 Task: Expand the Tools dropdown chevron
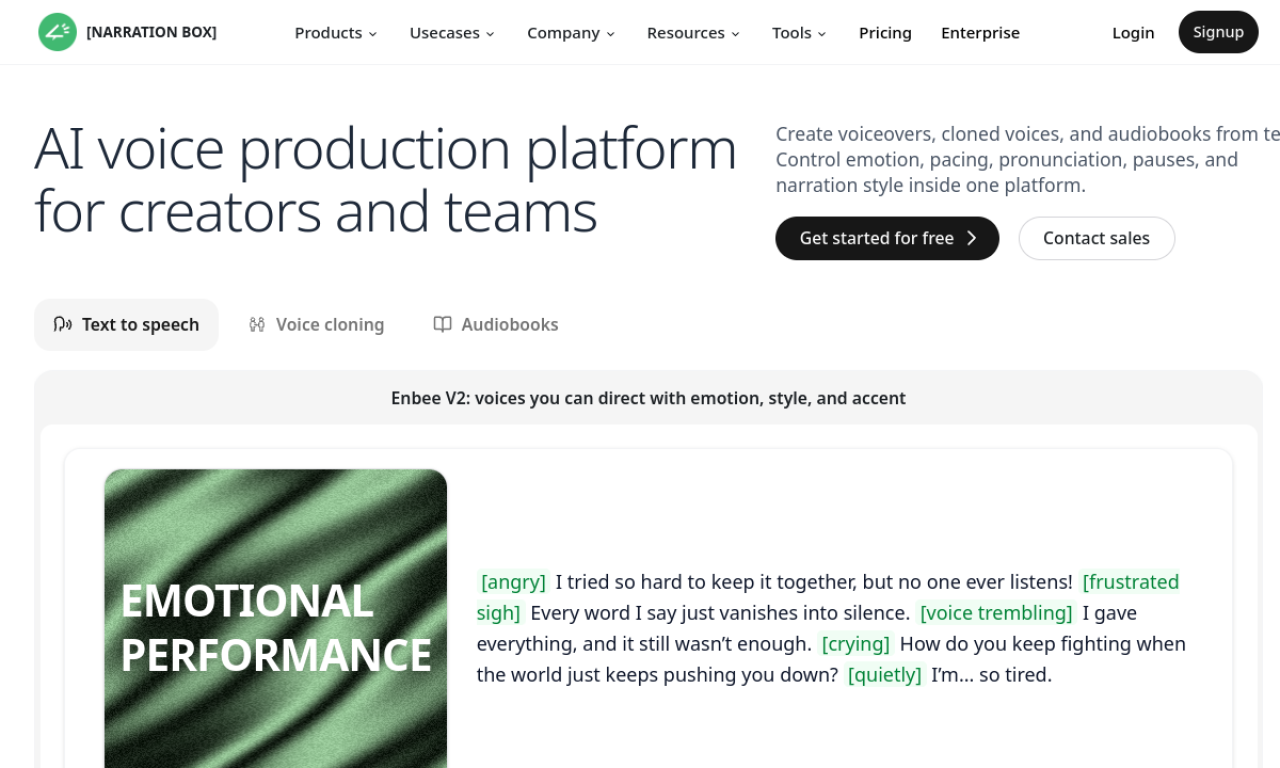[x=822, y=34]
